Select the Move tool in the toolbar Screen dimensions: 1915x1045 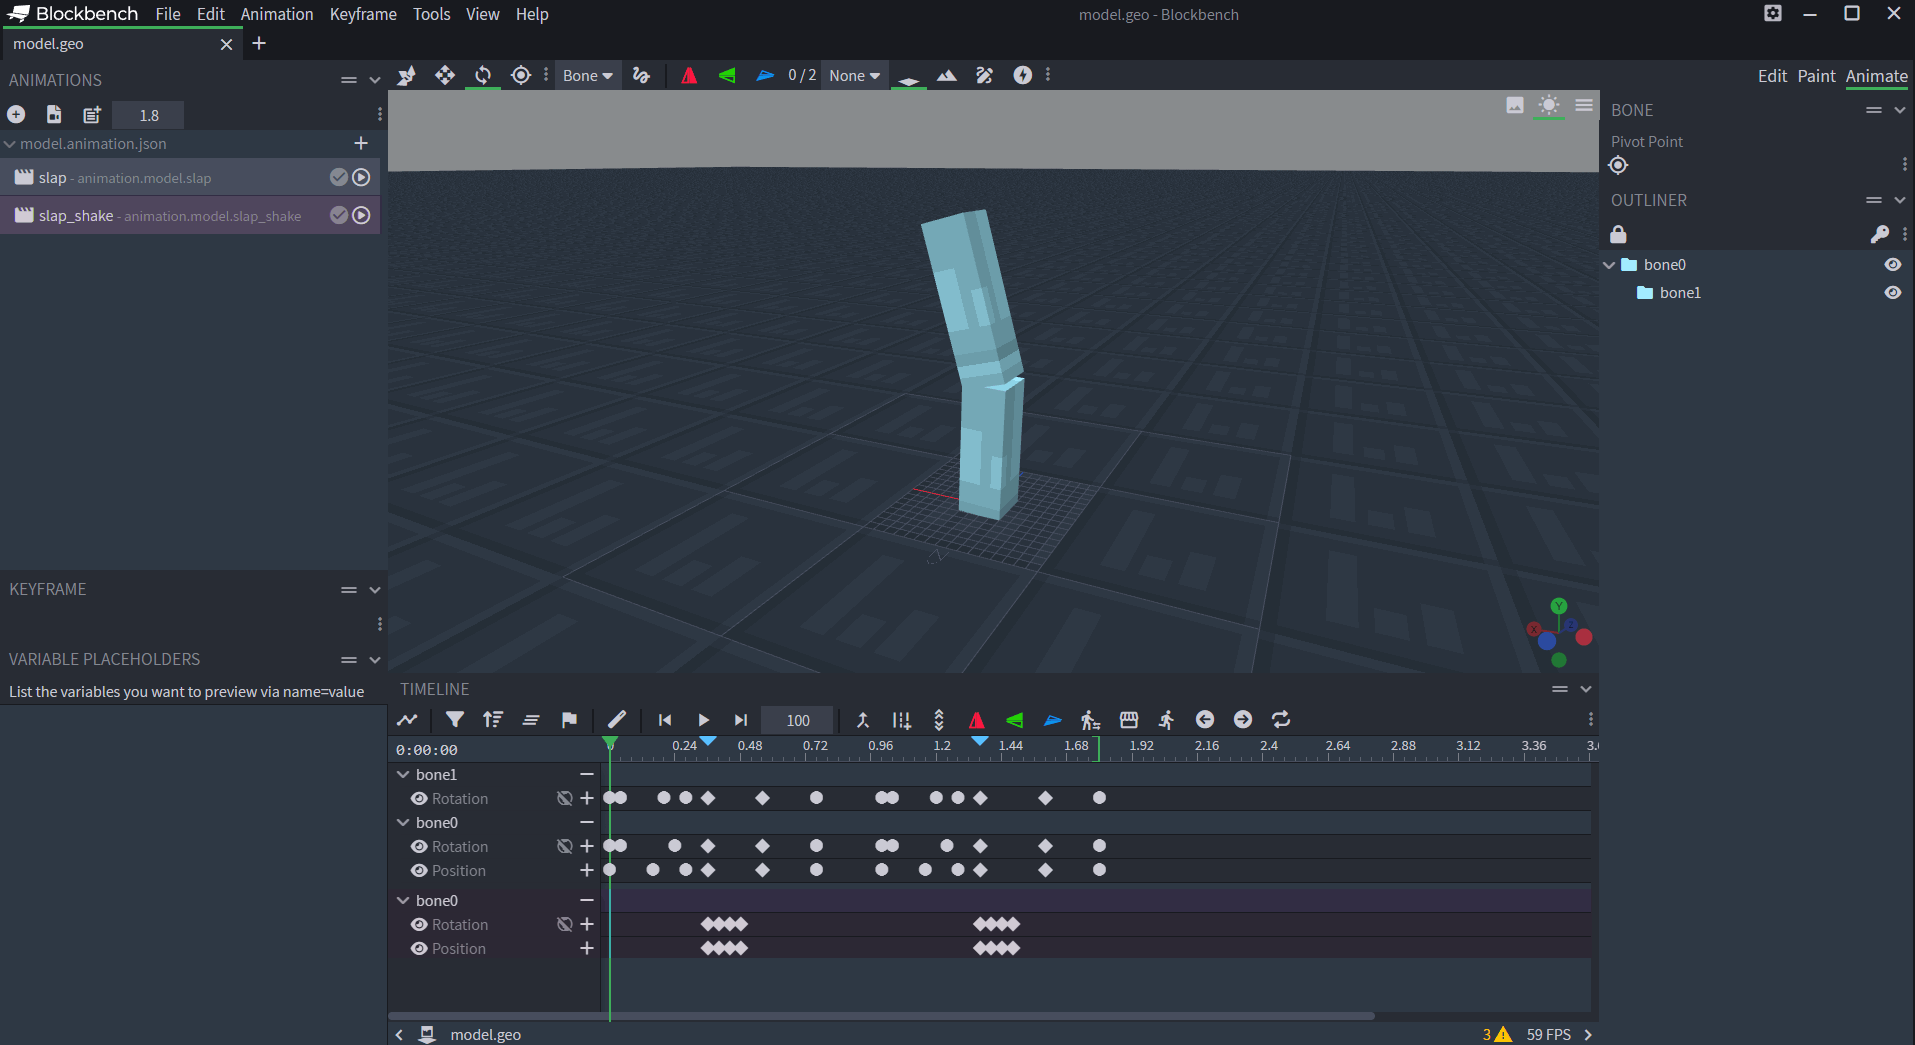point(444,75)
